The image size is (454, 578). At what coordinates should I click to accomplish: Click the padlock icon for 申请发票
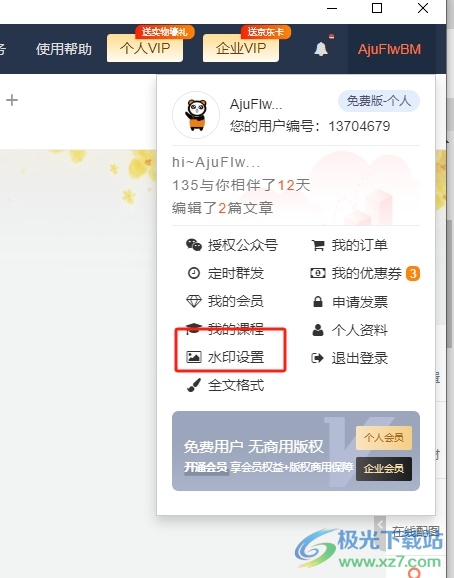point(318,302)
